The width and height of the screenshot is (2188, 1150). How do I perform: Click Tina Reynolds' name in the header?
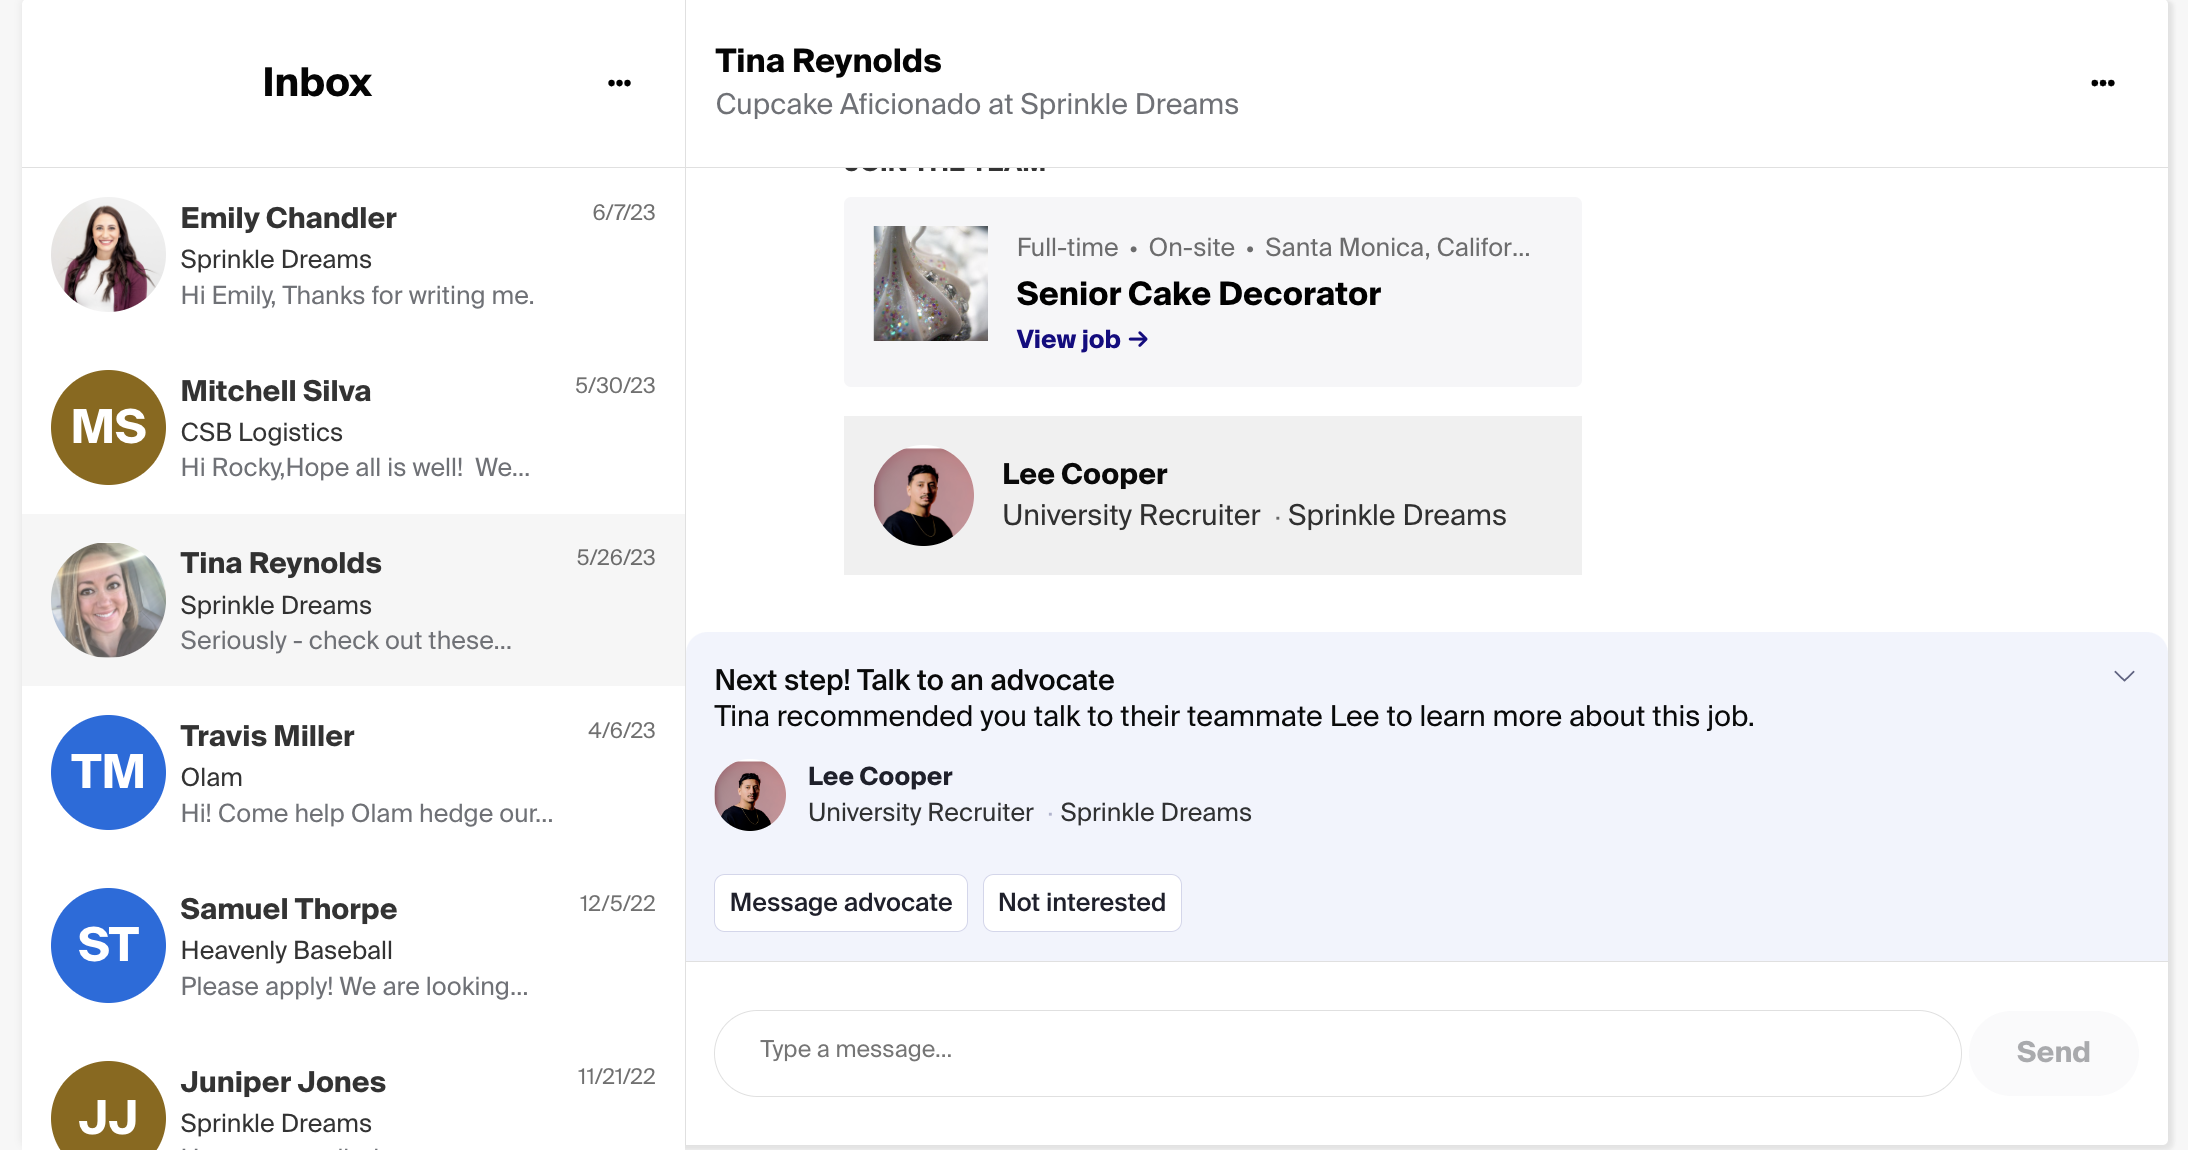tap(827, 60)
